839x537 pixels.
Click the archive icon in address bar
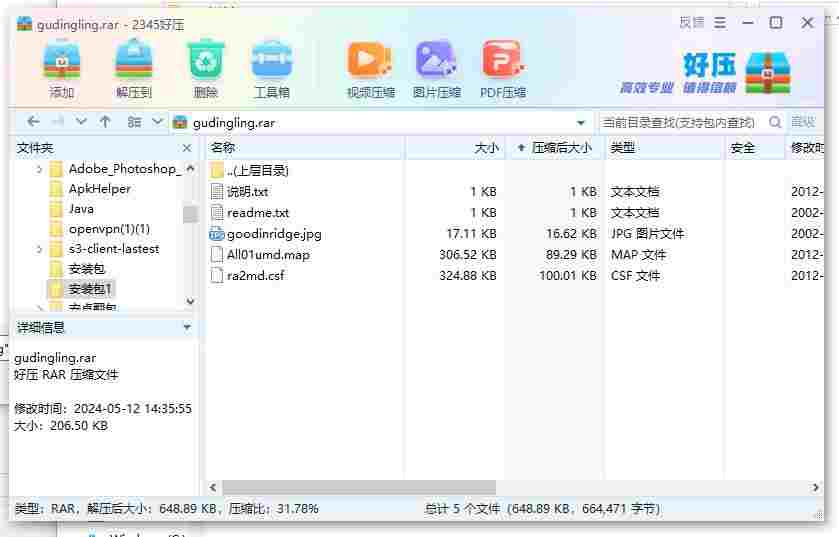click(x=180, y=122)
